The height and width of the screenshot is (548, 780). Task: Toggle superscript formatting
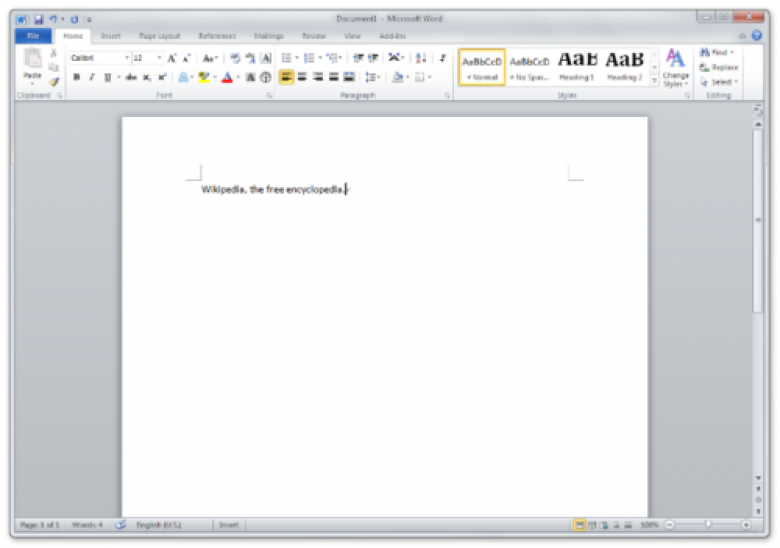[162, 77]
